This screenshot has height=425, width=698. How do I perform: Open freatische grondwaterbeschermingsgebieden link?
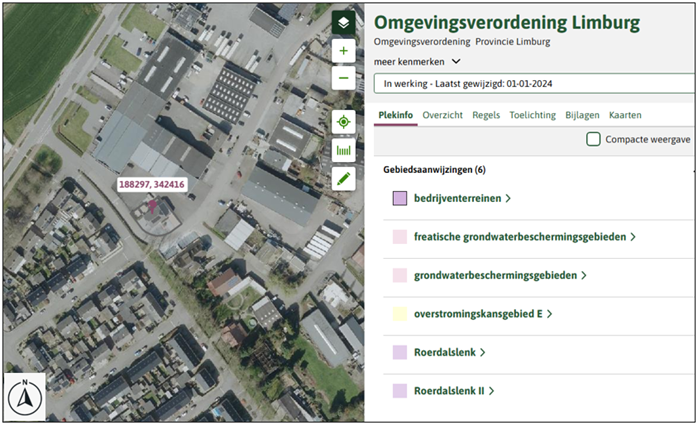click(x=524, y=237)
